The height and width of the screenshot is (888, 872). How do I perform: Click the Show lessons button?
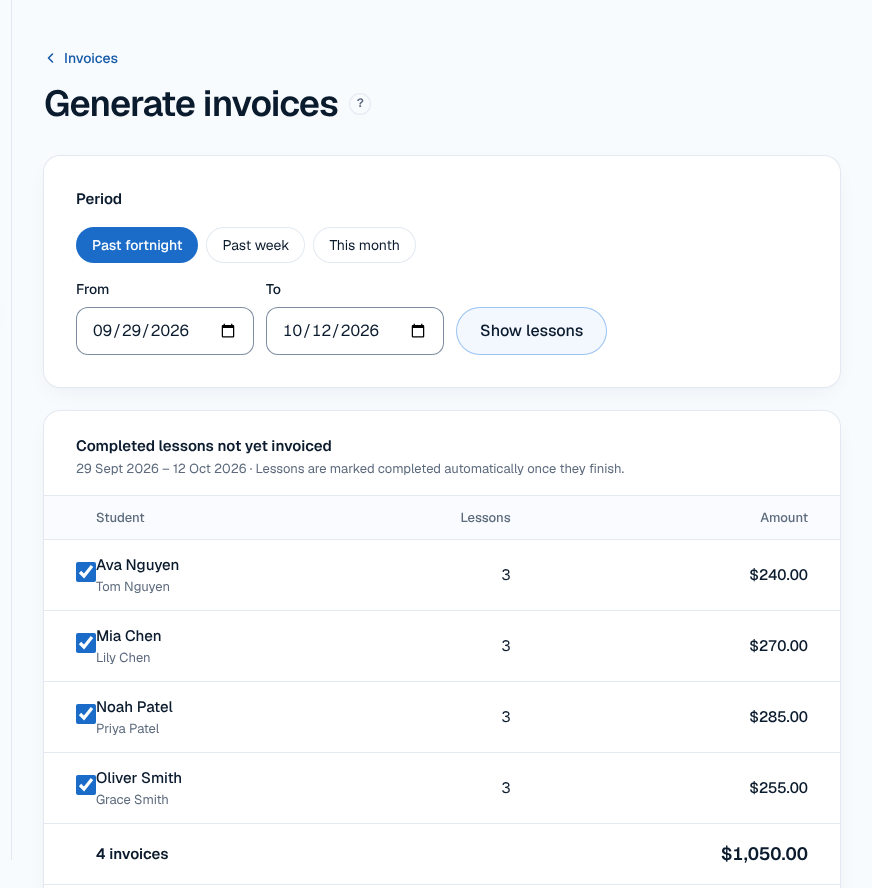(x=531, y=331)
